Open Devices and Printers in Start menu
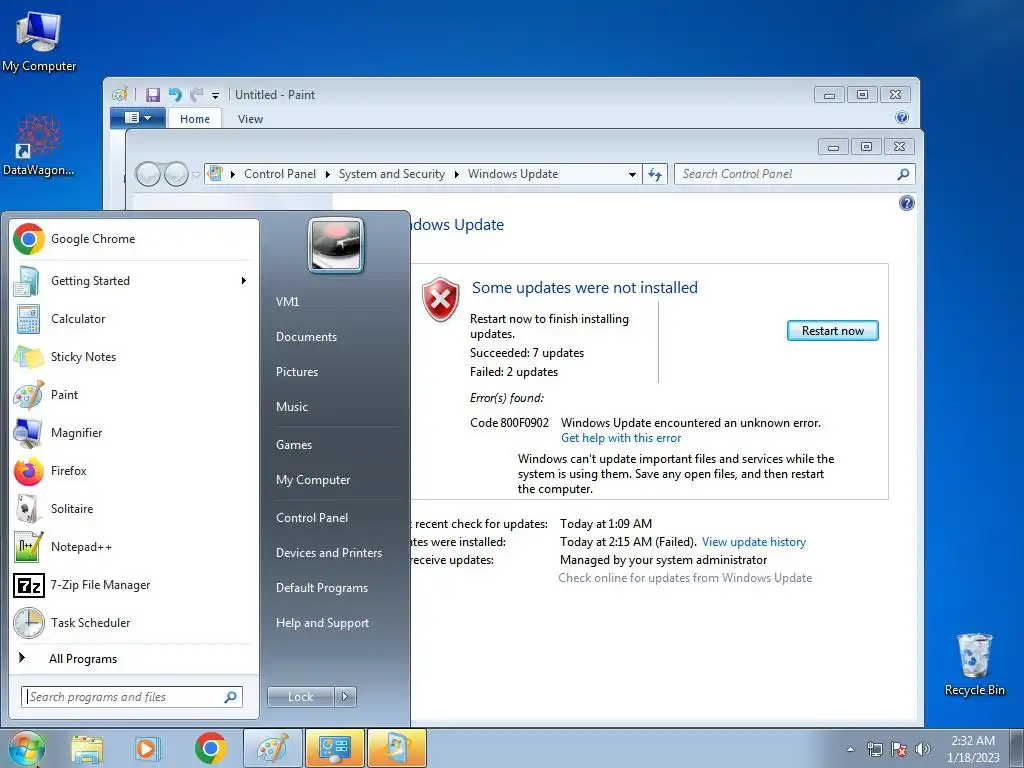The image size is (1024, 768). pos(329,553)
